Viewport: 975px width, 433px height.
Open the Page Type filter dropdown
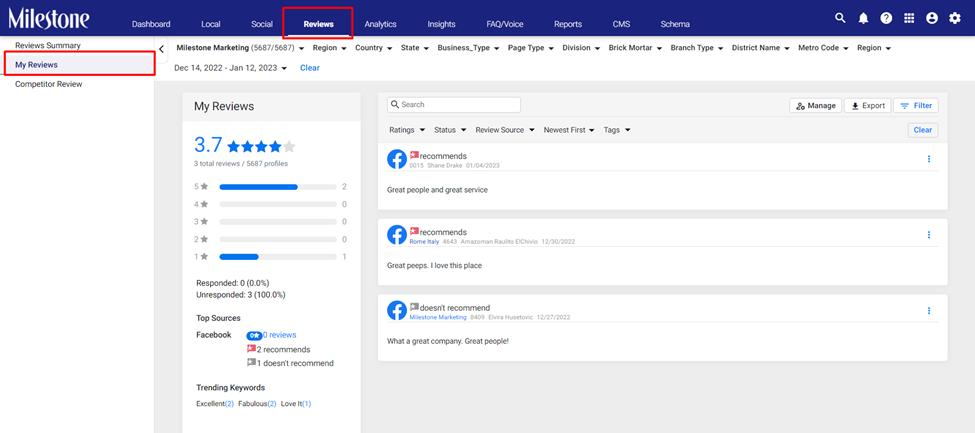(x=530, y=48)
